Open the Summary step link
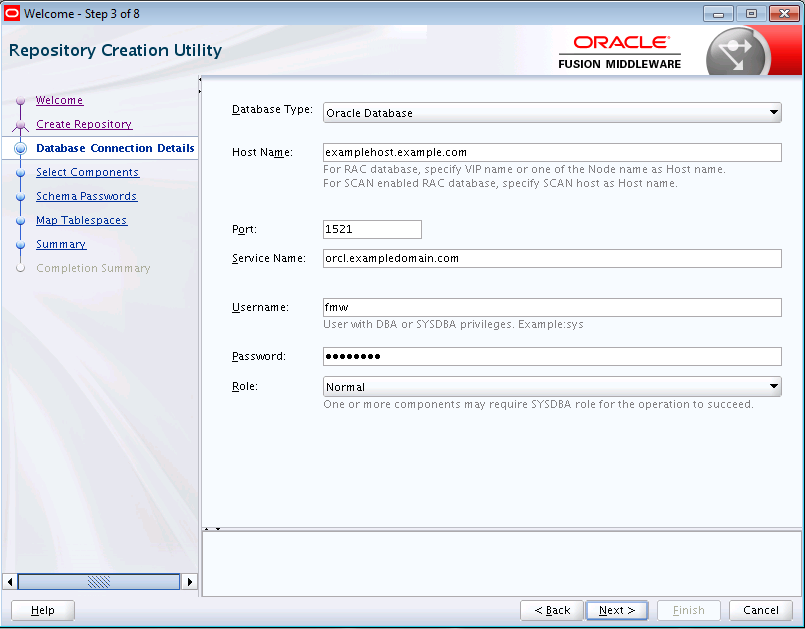The image size is (805, 629). click(x=61, y=244)
